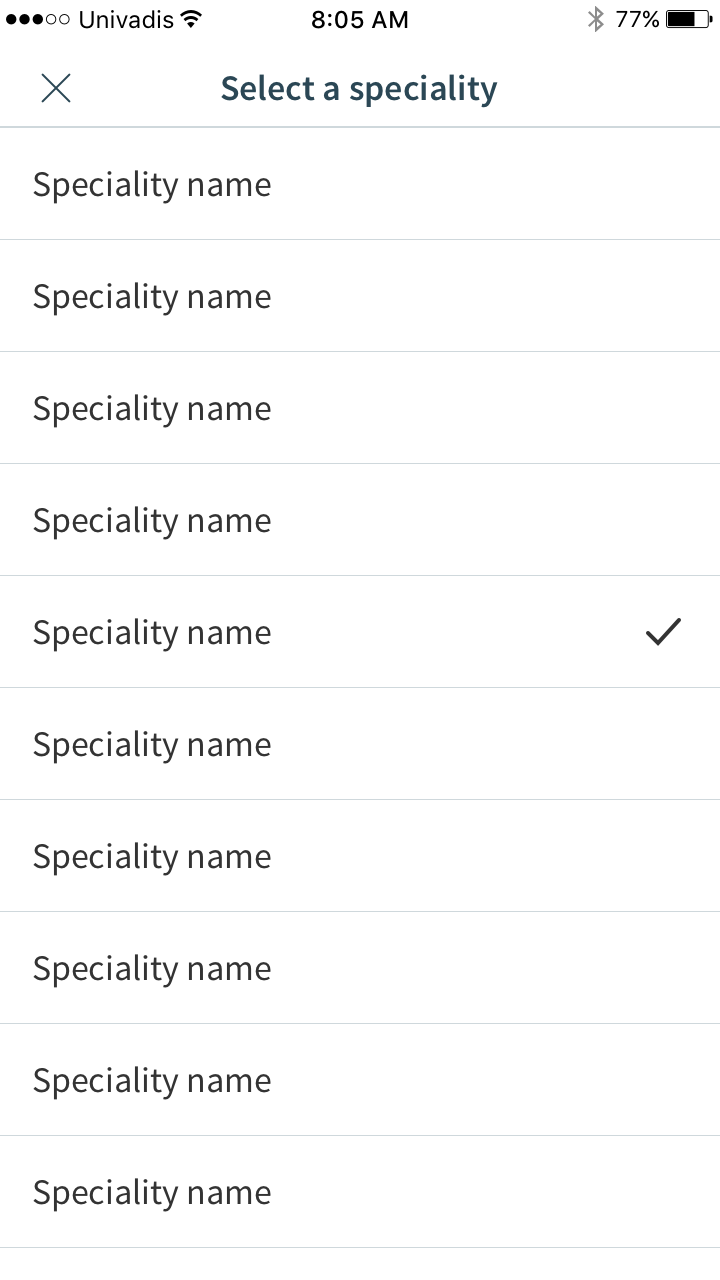Tap the 77% battery percentage text

click(x=637, y=19)
